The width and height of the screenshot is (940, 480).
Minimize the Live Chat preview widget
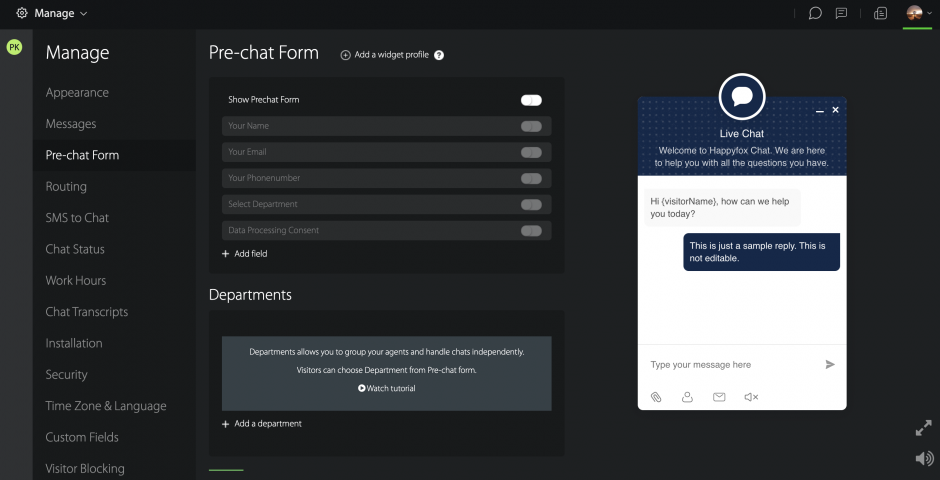click(820, 110)
